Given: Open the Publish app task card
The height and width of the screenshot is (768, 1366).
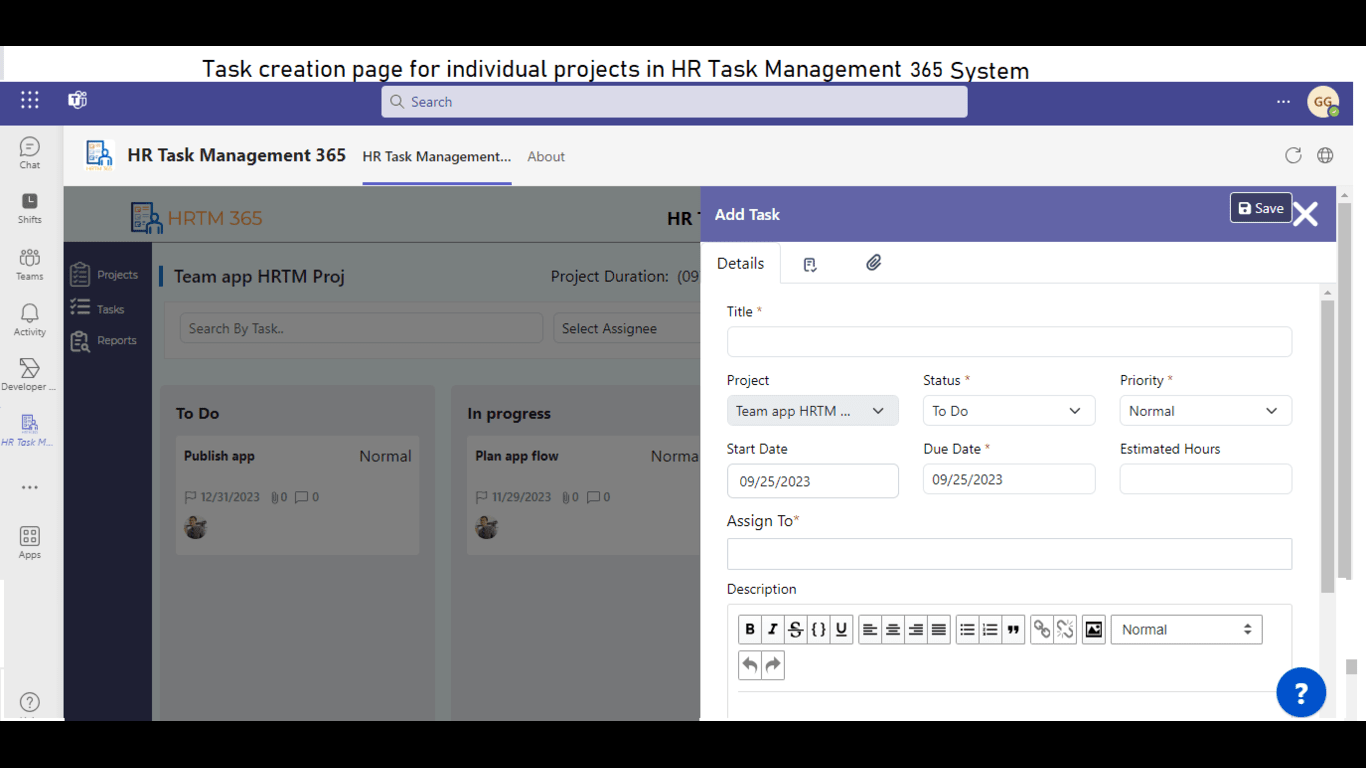Looking at the screenshot, I should tap(297, 495).
